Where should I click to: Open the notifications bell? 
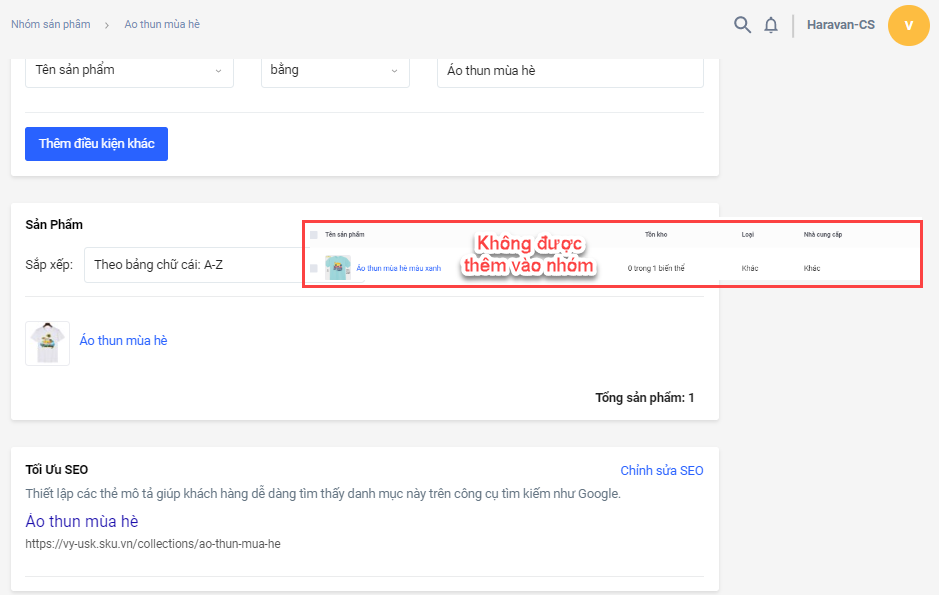click(x=771, y=25)
